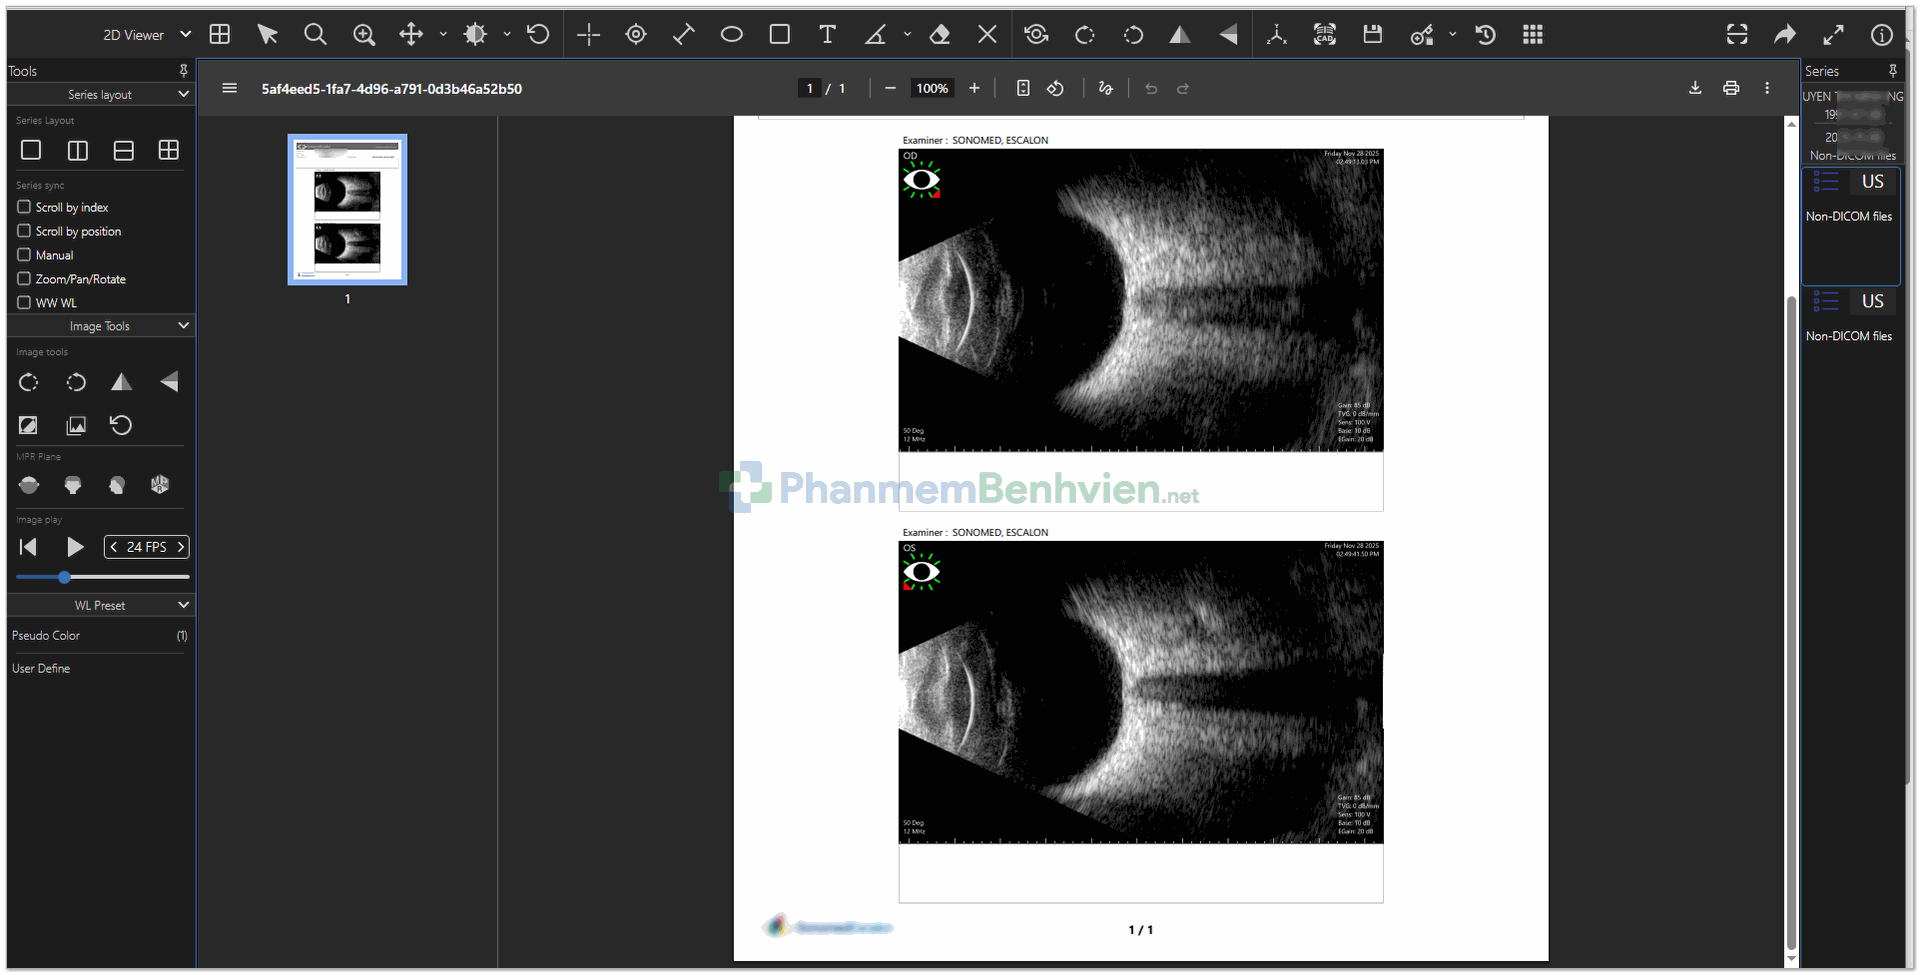Select User Define preset

(x=41, y=669)
